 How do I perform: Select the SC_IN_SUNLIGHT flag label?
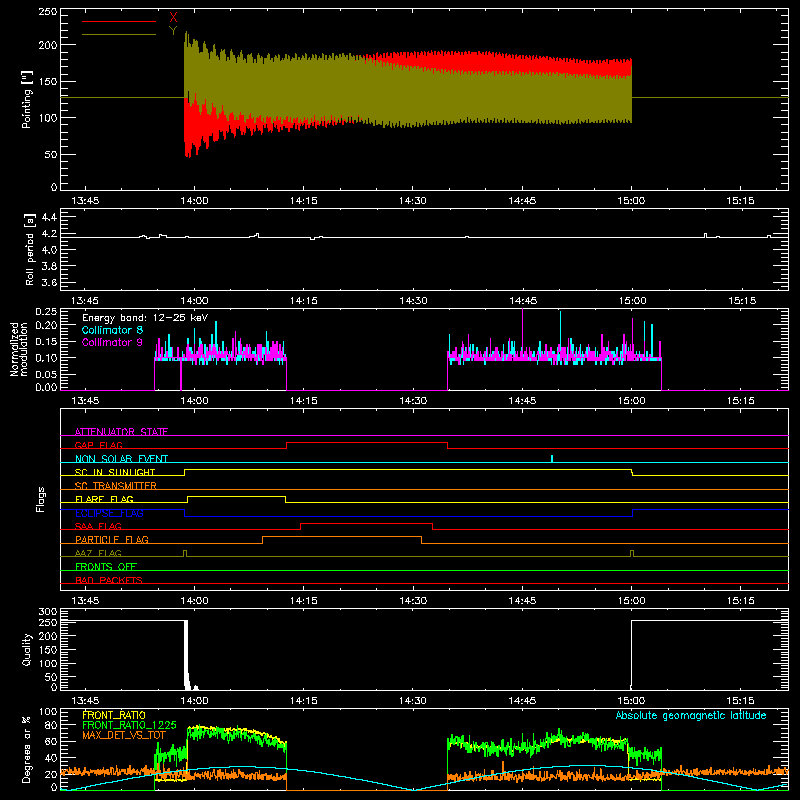(x=115, y=472)
